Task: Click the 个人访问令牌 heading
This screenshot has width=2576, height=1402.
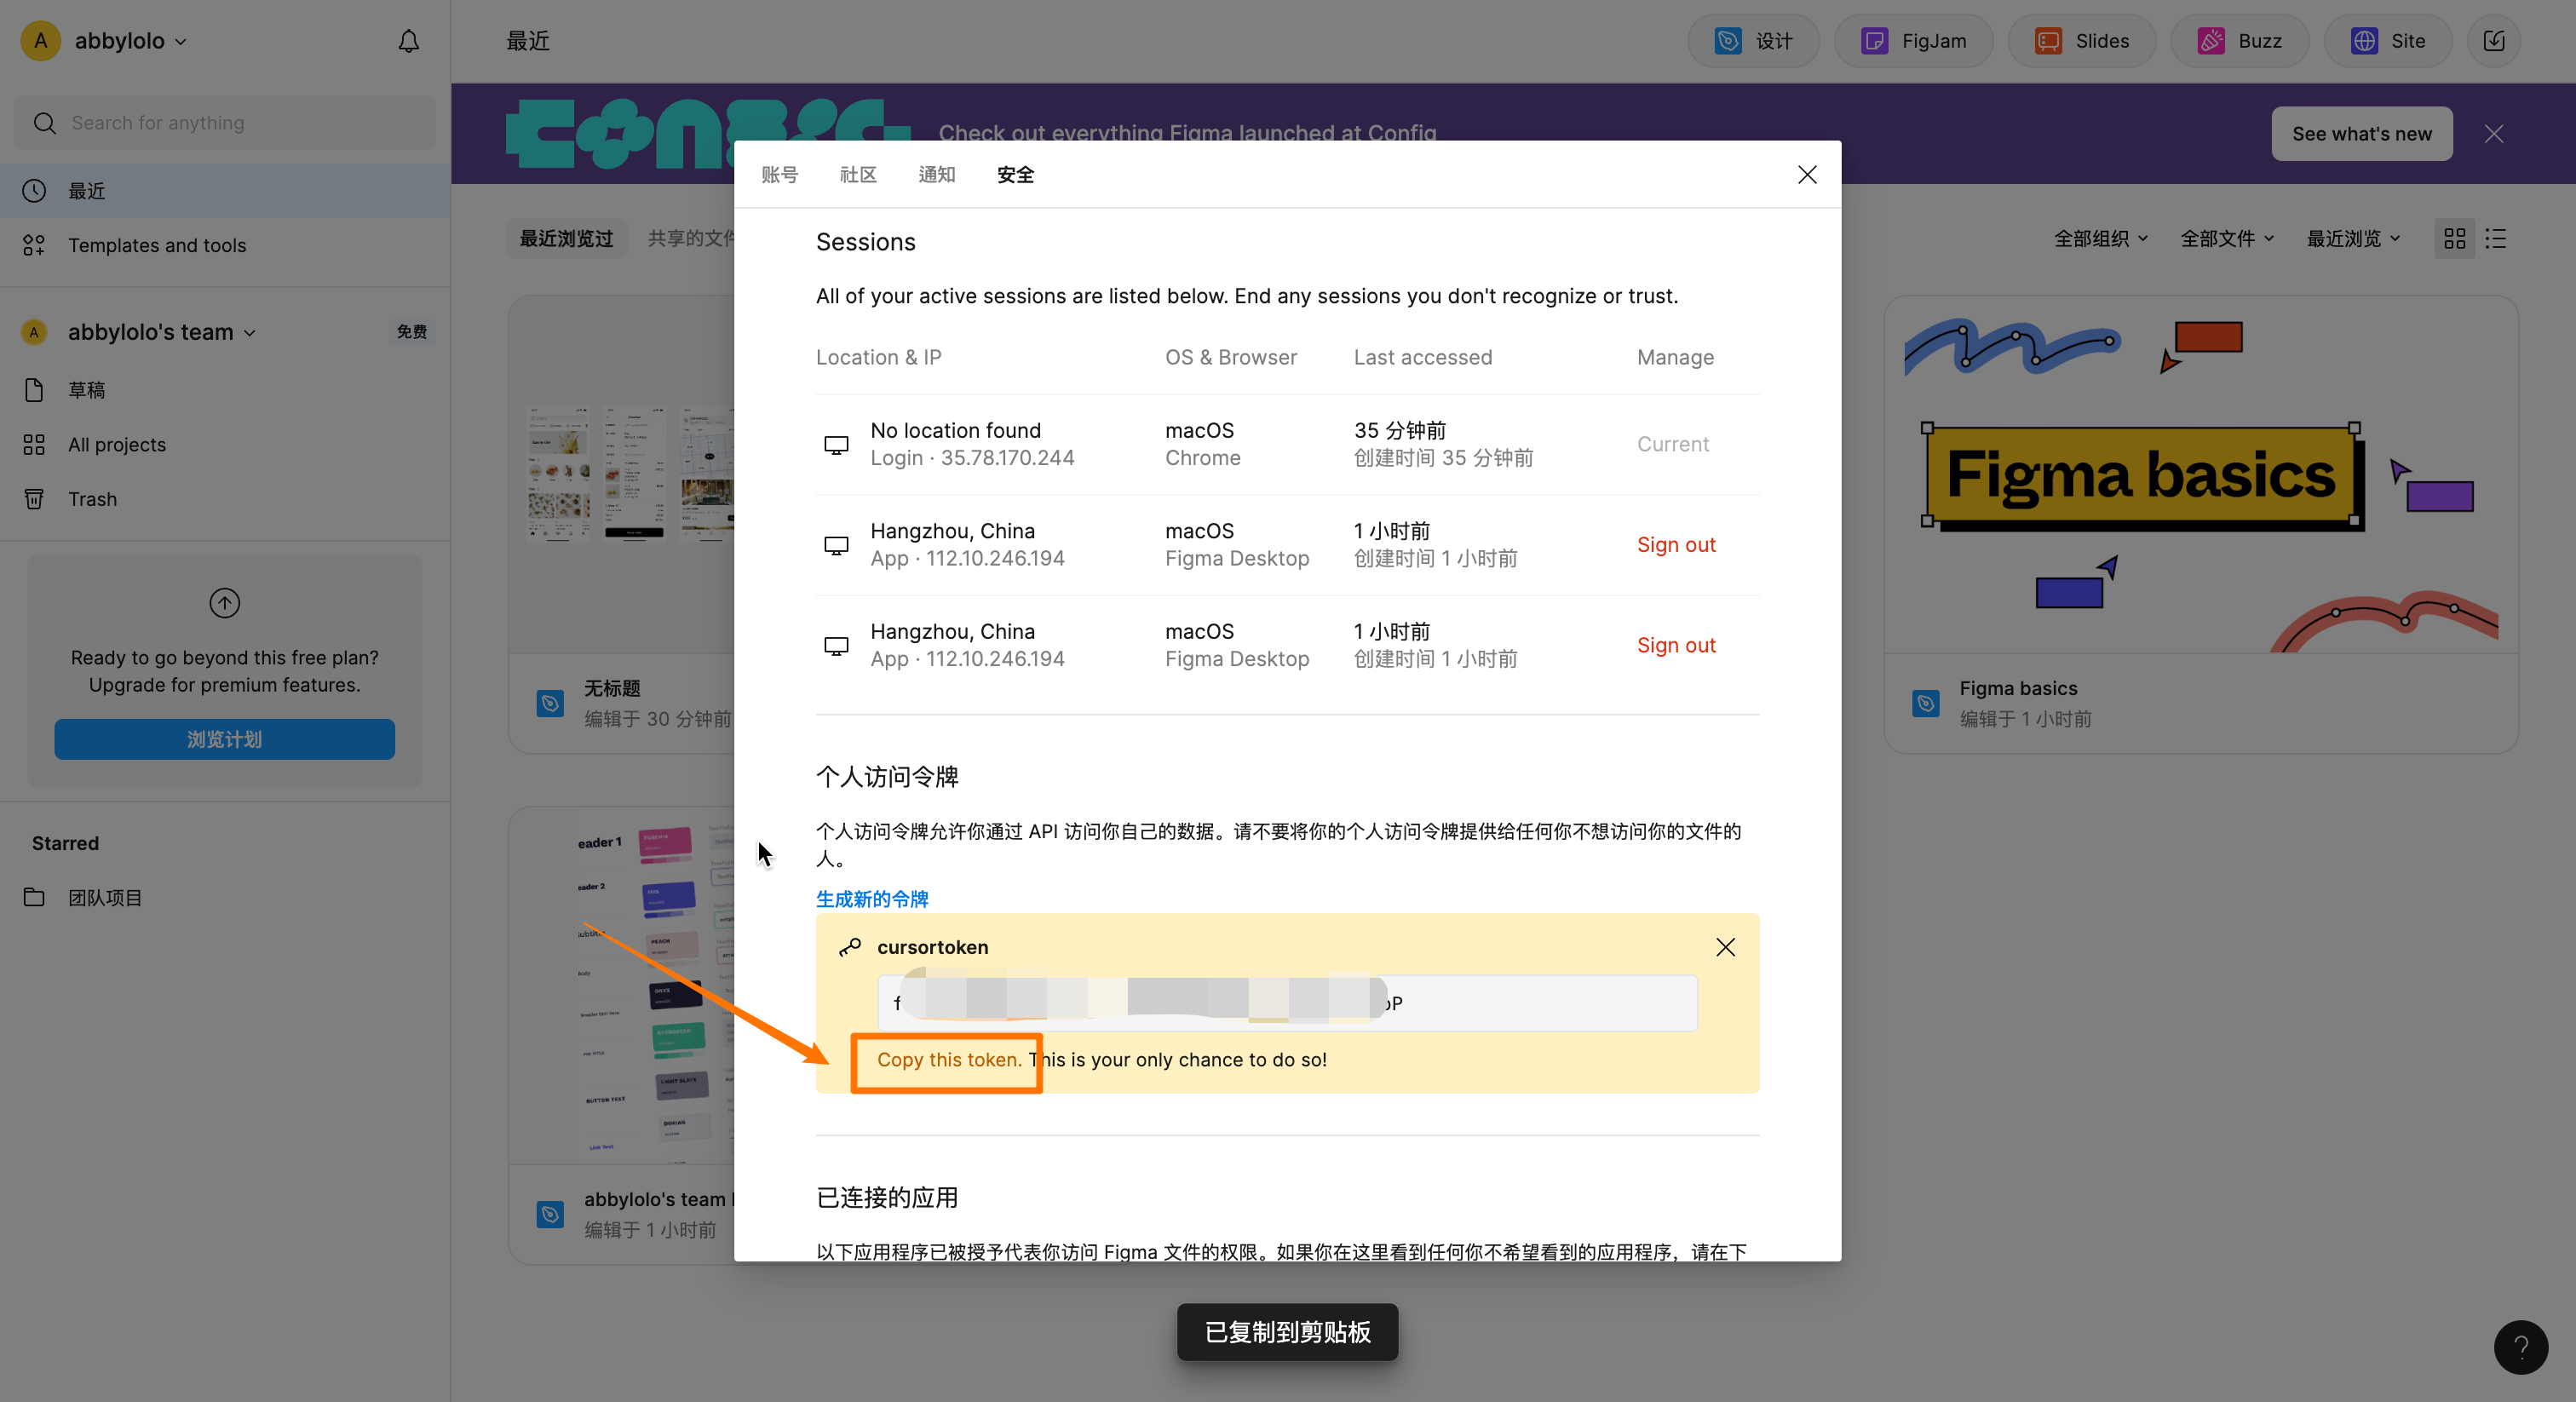Action: click(887, 777)
